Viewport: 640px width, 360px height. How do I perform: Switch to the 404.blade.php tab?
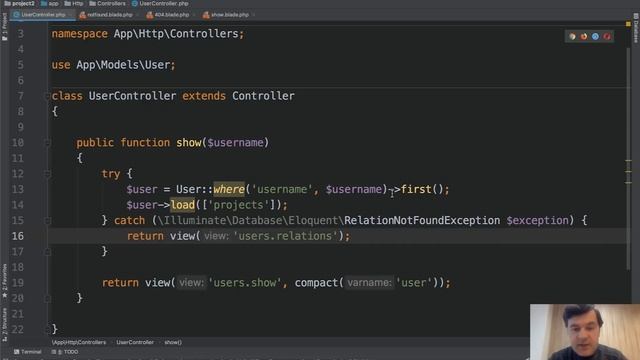pyautogui.click(x=172, y=15)
